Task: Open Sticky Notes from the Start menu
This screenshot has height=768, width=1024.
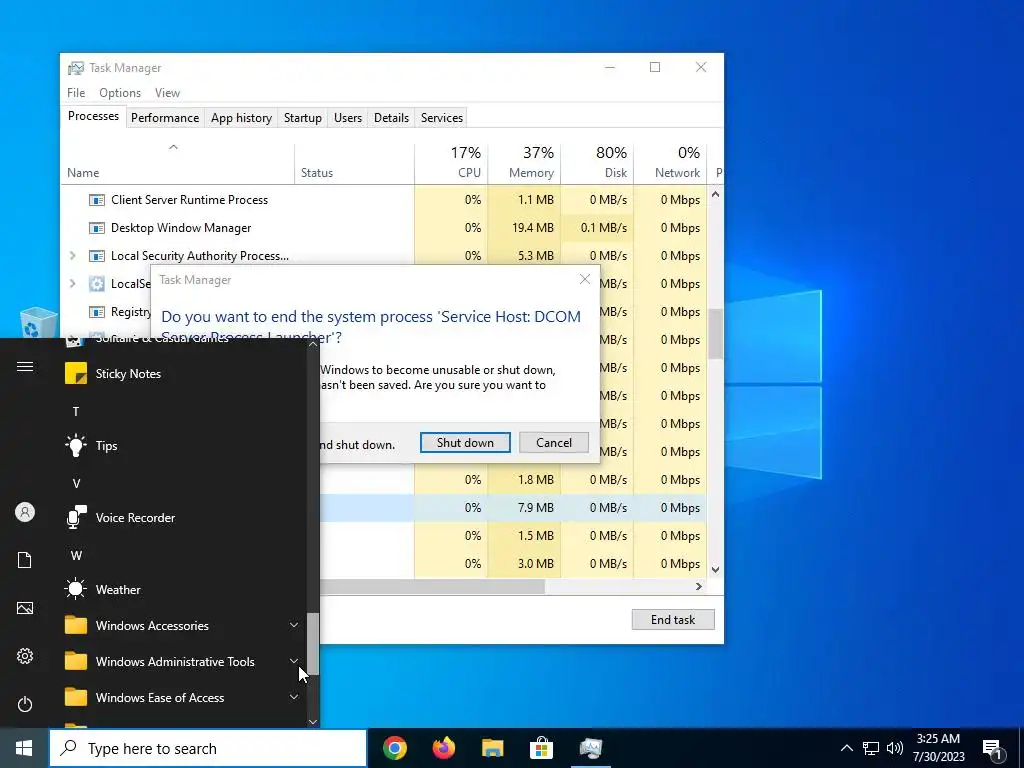Action: point(128,374)
